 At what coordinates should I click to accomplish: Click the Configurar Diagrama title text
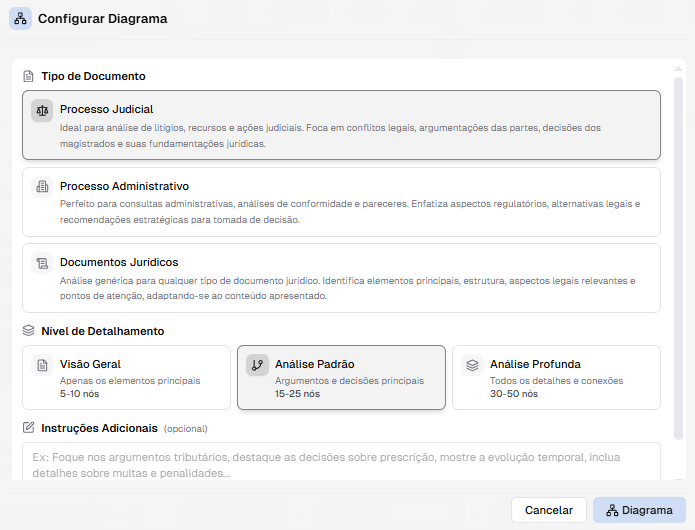point(102,19)
